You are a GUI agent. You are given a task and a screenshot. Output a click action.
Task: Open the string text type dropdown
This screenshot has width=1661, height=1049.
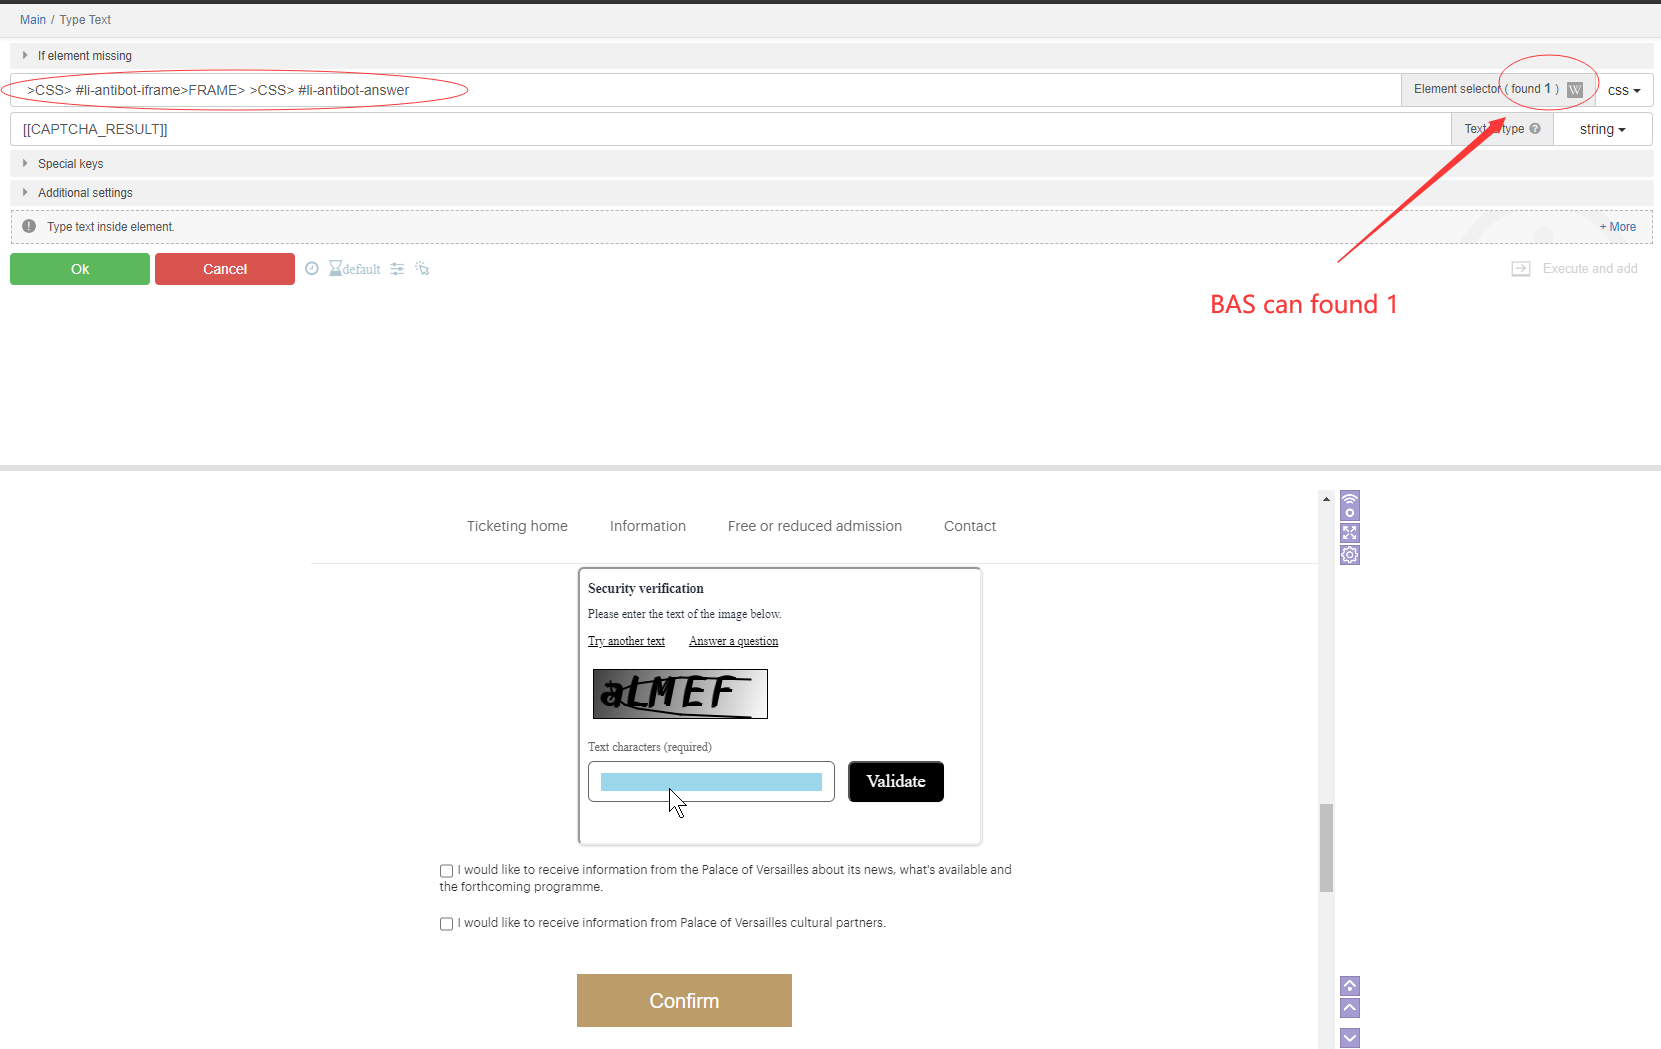pyautogui.click(x=1602, y=129)
